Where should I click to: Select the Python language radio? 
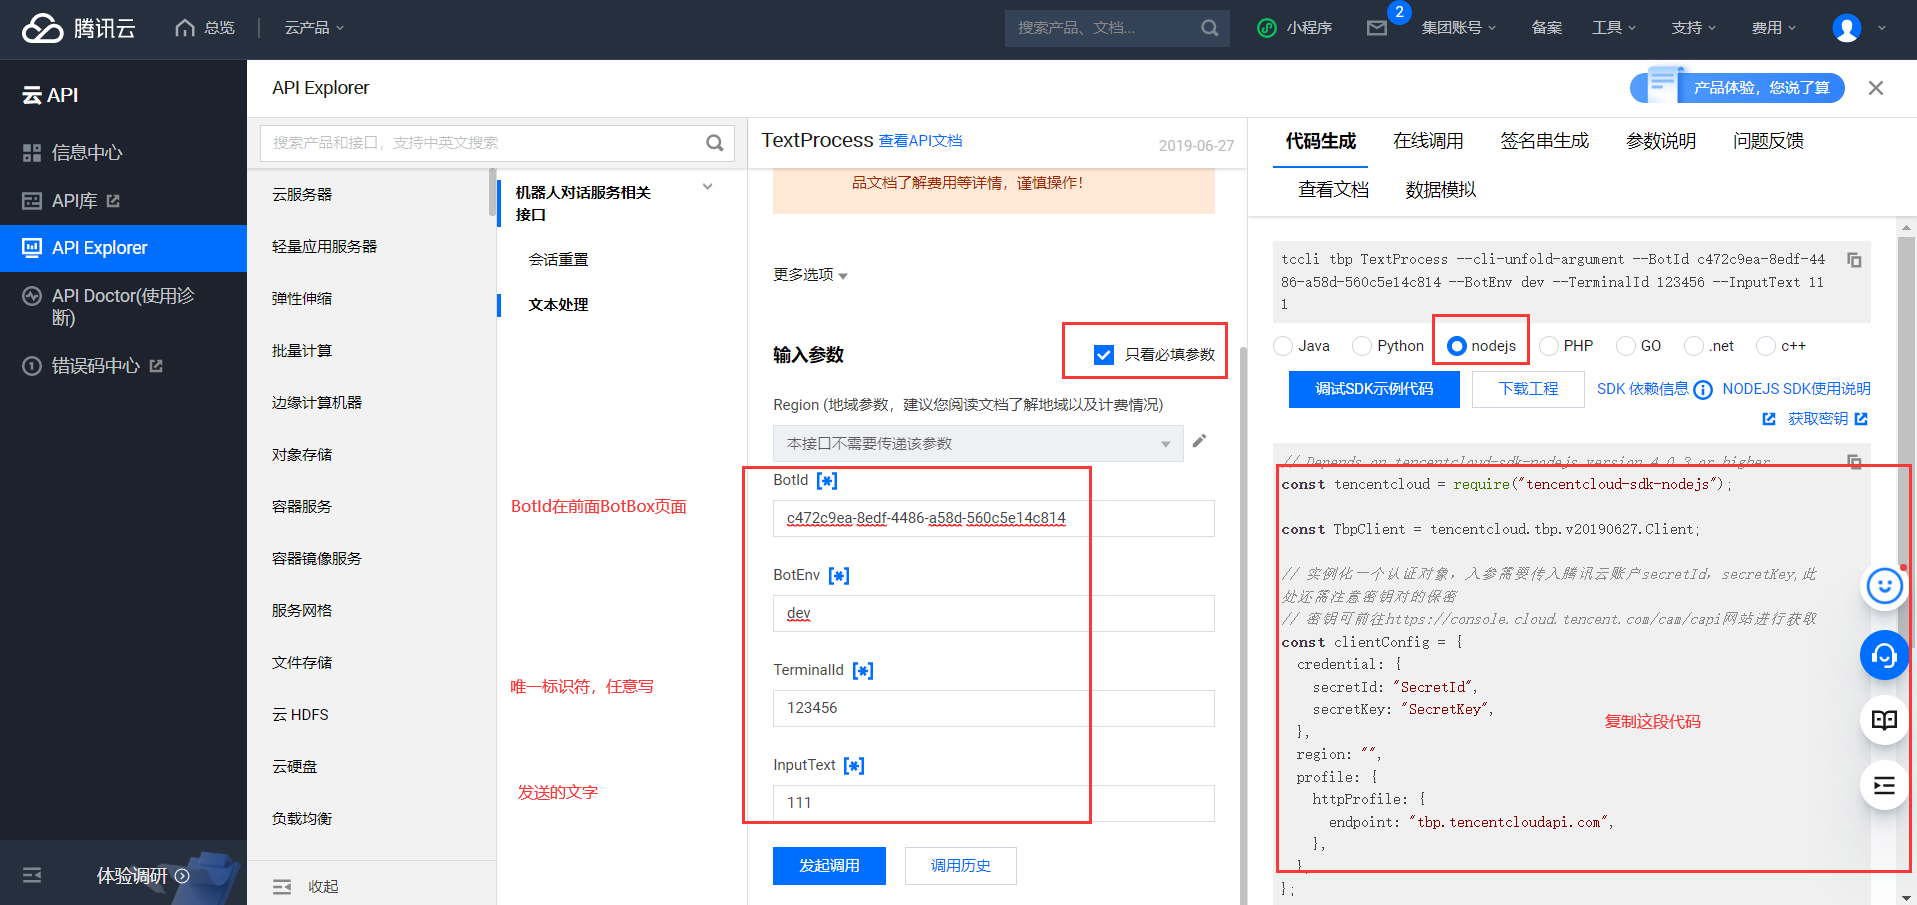point(1362,346)
